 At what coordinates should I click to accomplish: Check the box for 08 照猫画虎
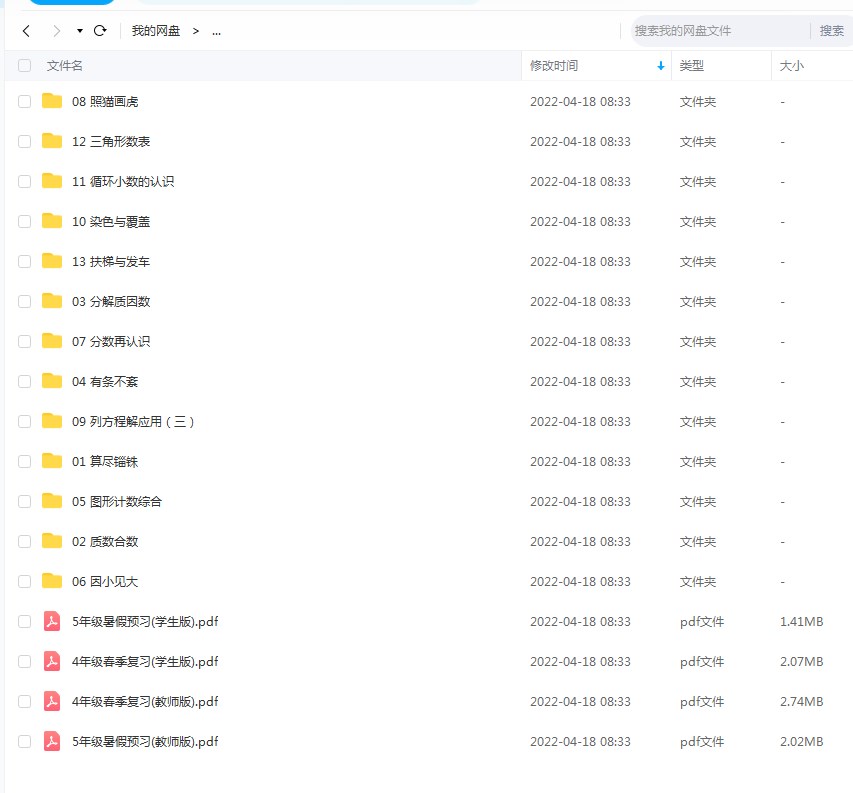pos(24,102)
